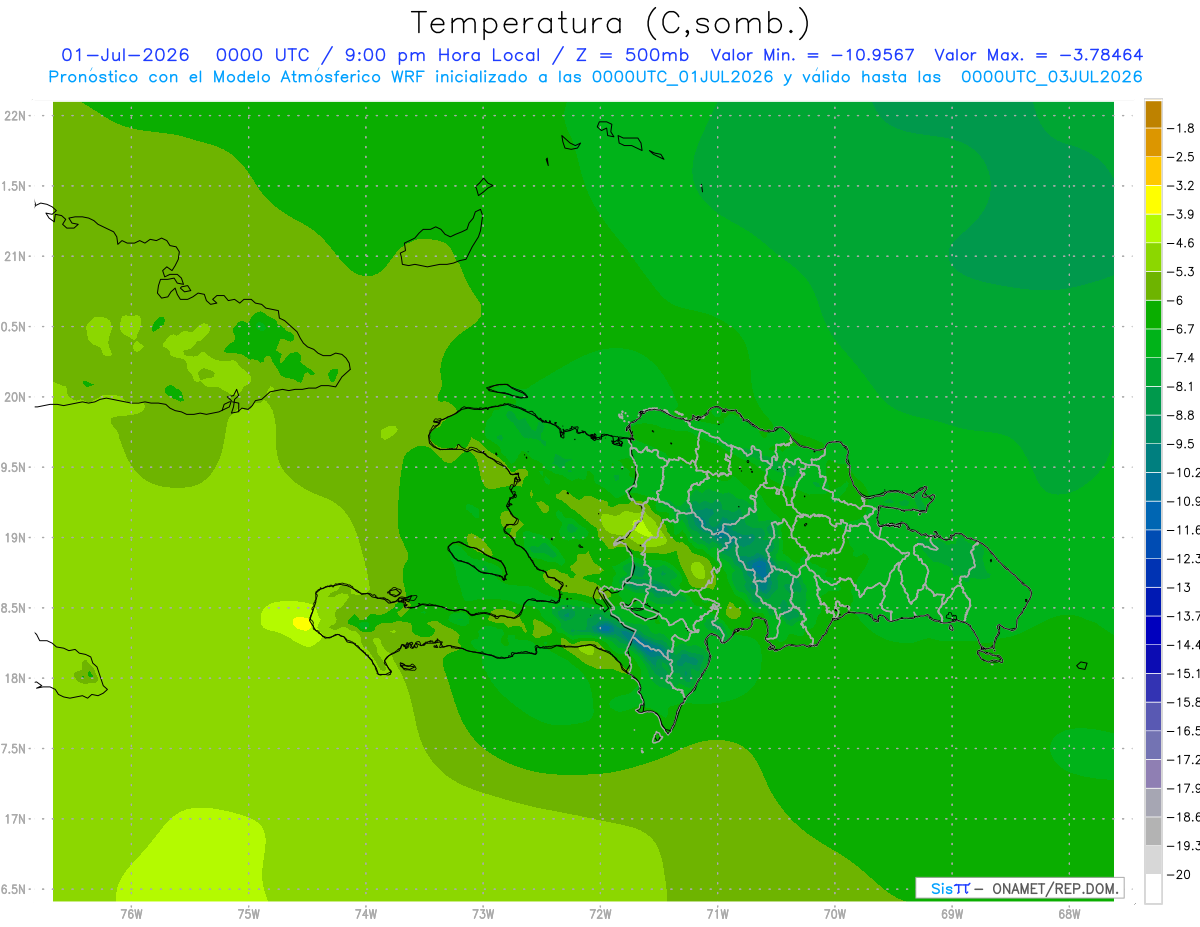Click the '-3.2' colorbar label
Image resolution: width=1200 pixels, height=927 pixels.
1183,186
